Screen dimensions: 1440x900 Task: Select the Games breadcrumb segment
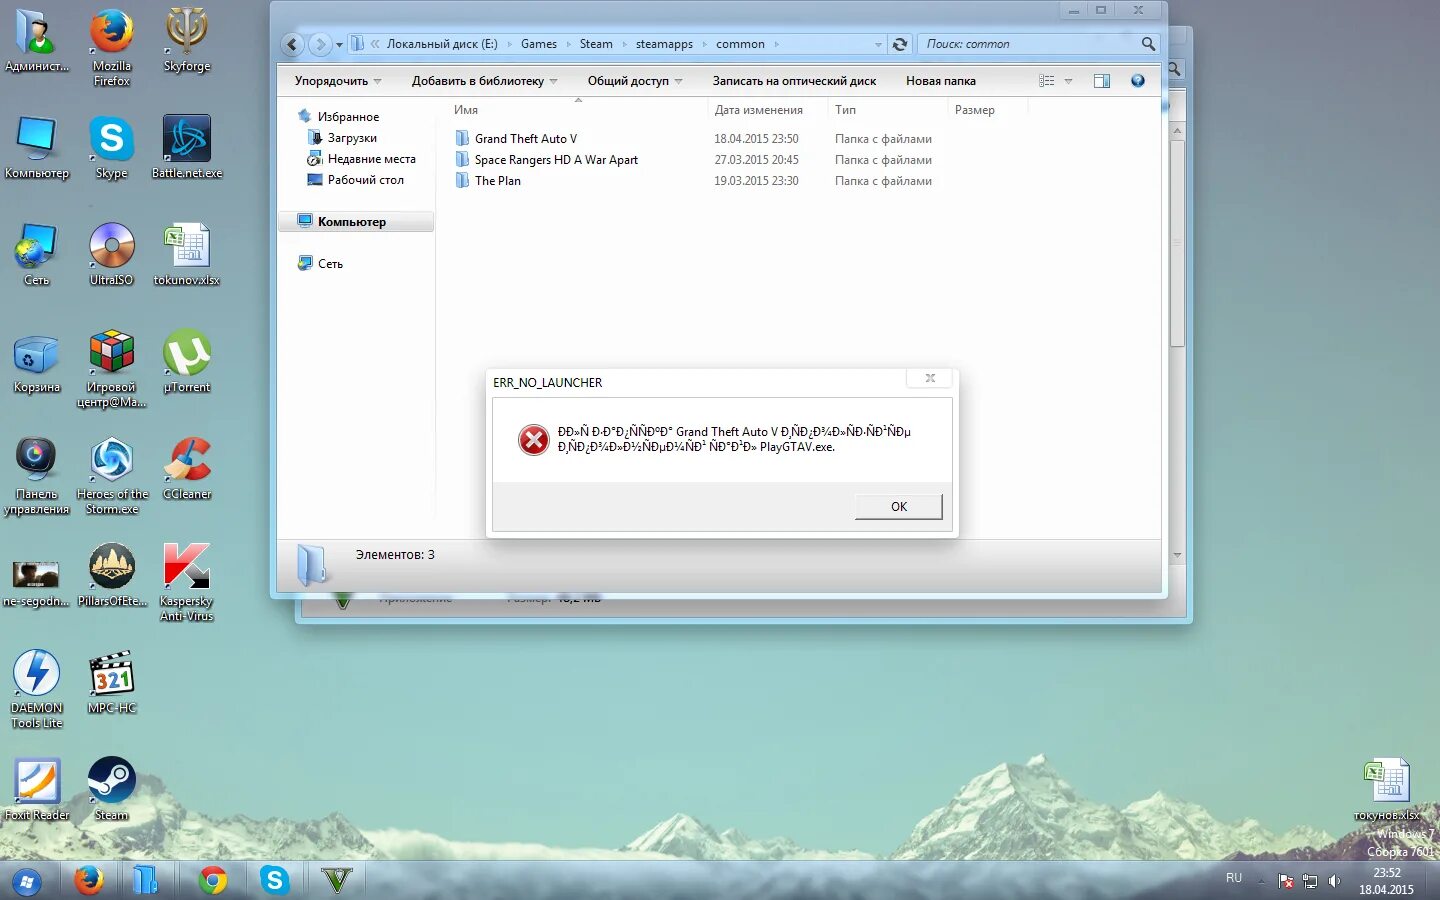[539, 44]
